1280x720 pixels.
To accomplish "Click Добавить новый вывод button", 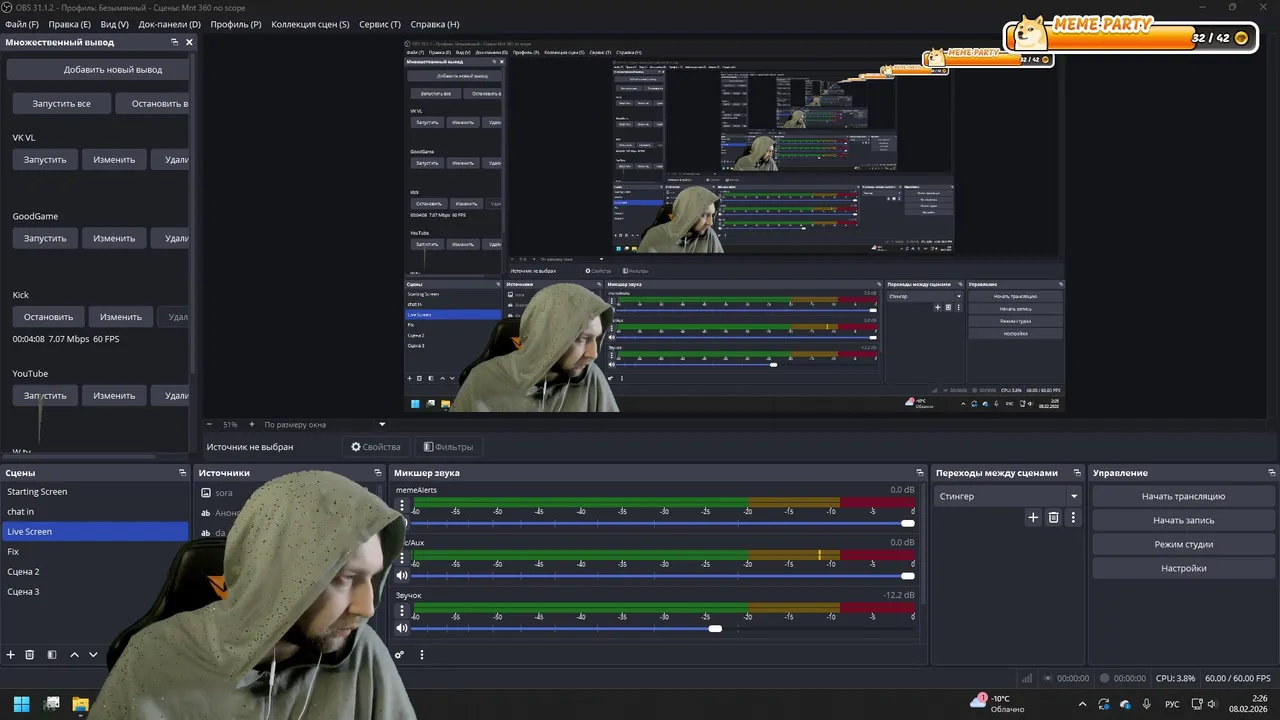I will (98, 69).
